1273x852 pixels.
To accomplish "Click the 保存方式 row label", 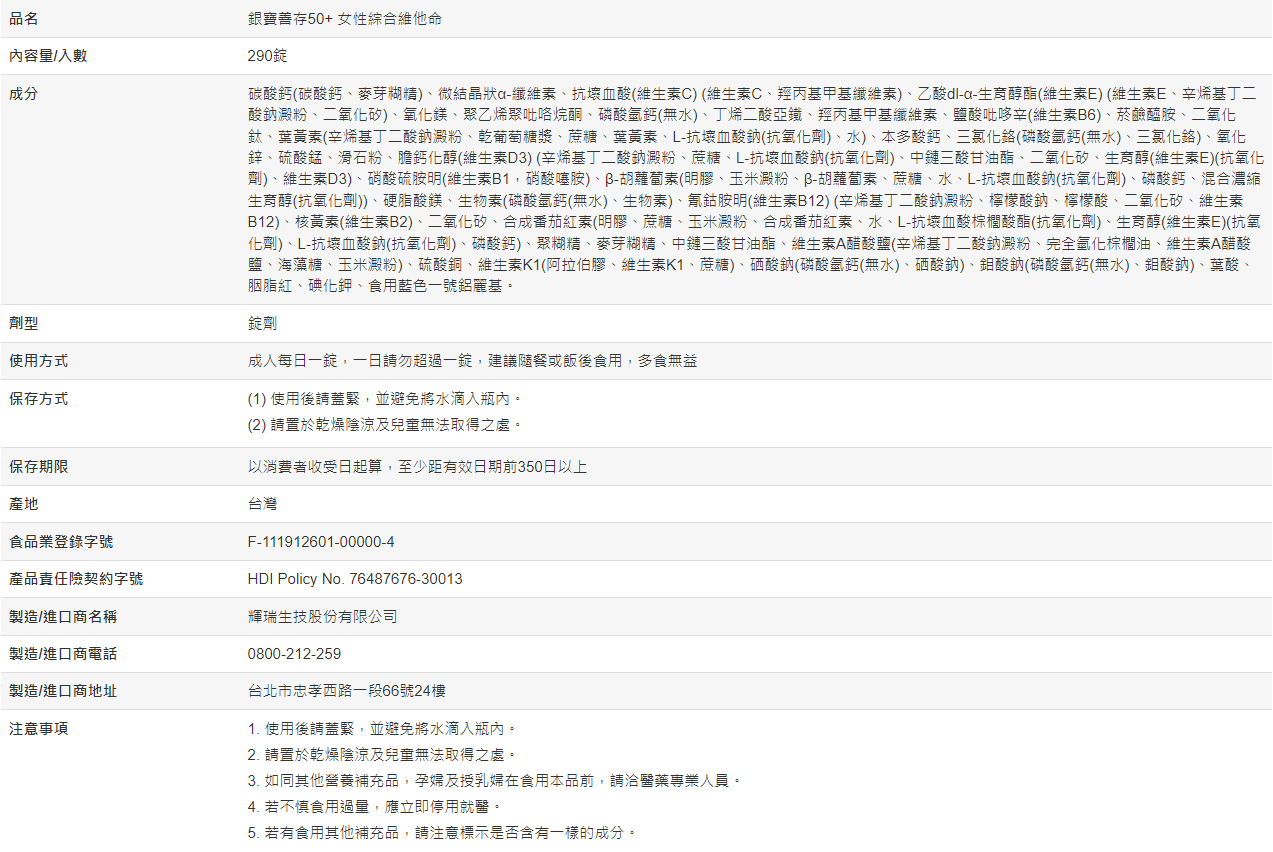I will click(38, 398).
